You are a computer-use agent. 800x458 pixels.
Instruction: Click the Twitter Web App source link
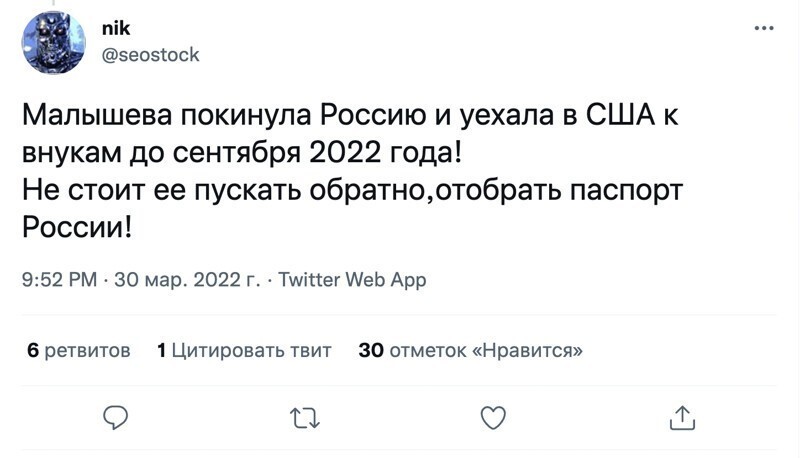351,280
